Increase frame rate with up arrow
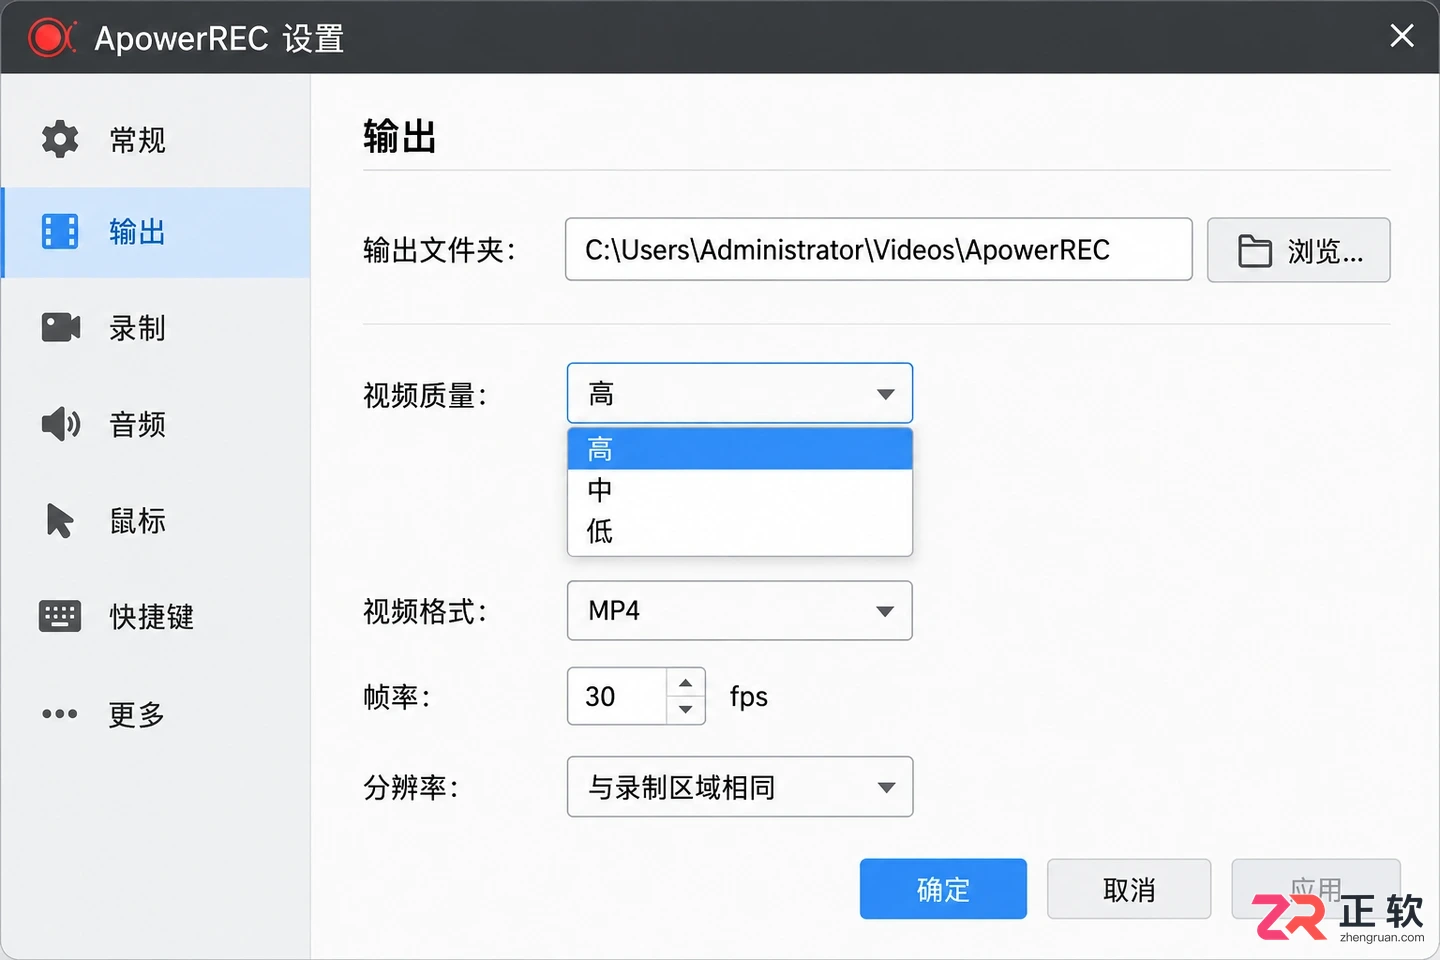The height and width of the screenshot is (960, 1440). coord(685,683)
